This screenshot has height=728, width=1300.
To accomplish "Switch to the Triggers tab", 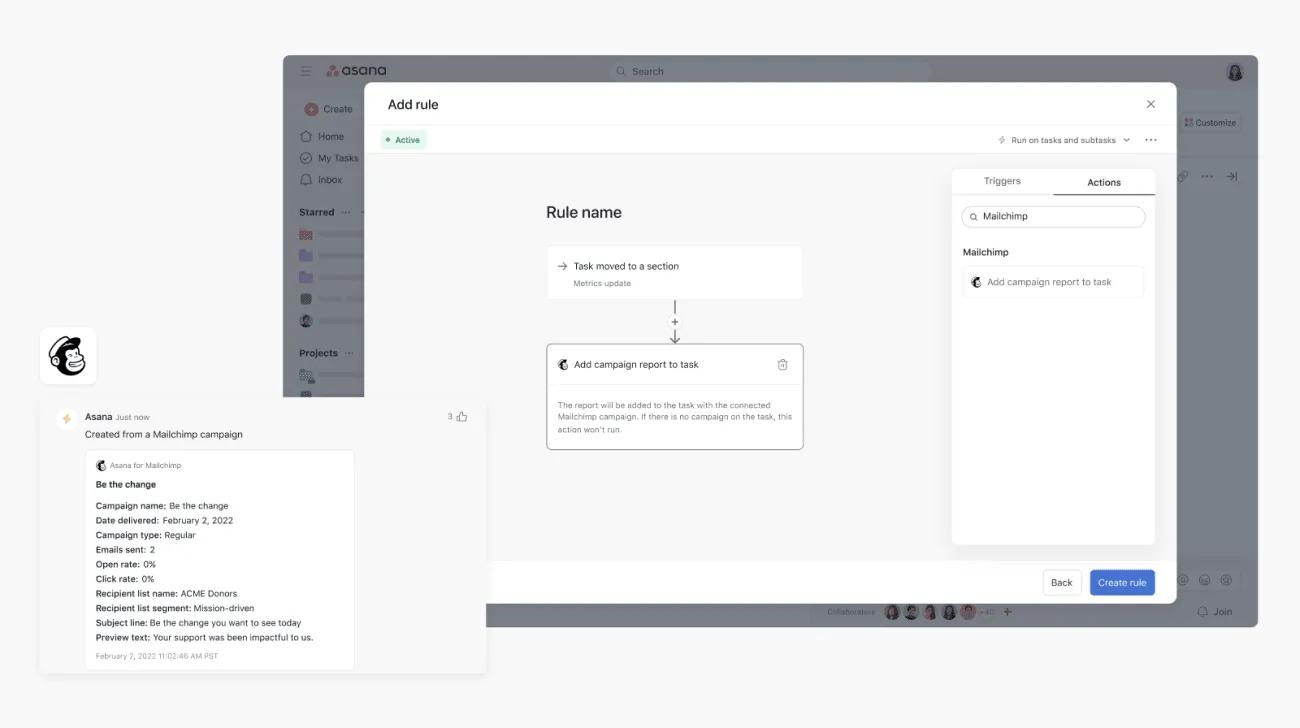I will pos(1001,181).
